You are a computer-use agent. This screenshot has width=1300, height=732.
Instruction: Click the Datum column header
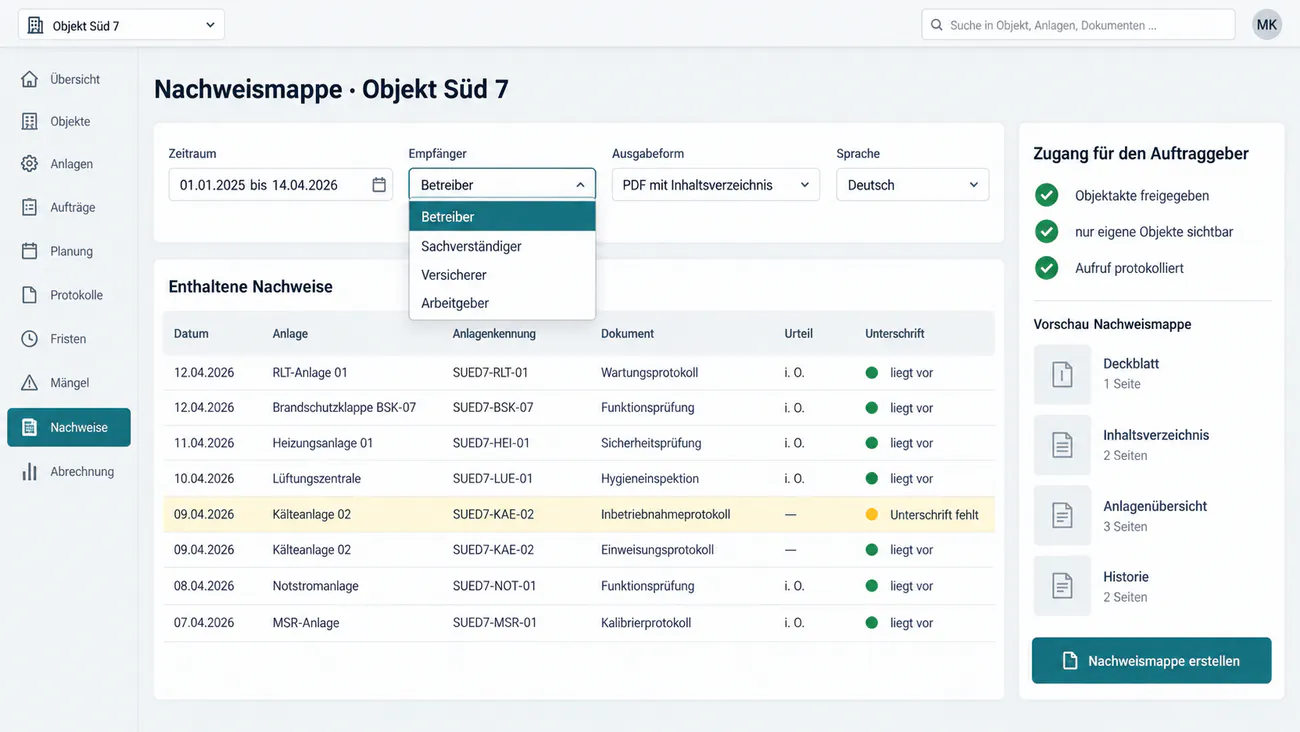(x=191, y=334)
